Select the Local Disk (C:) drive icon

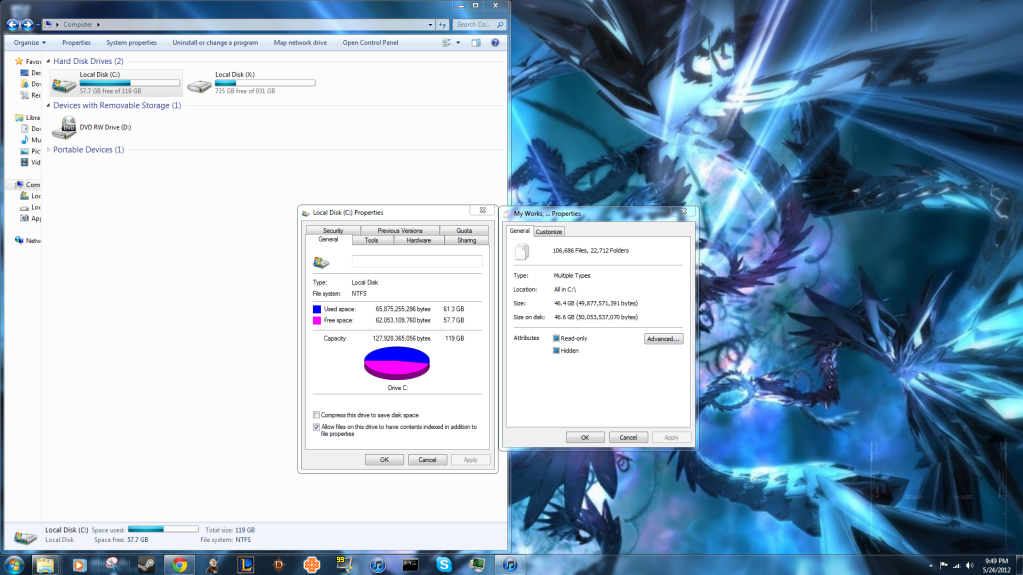[x=64, y=84]
